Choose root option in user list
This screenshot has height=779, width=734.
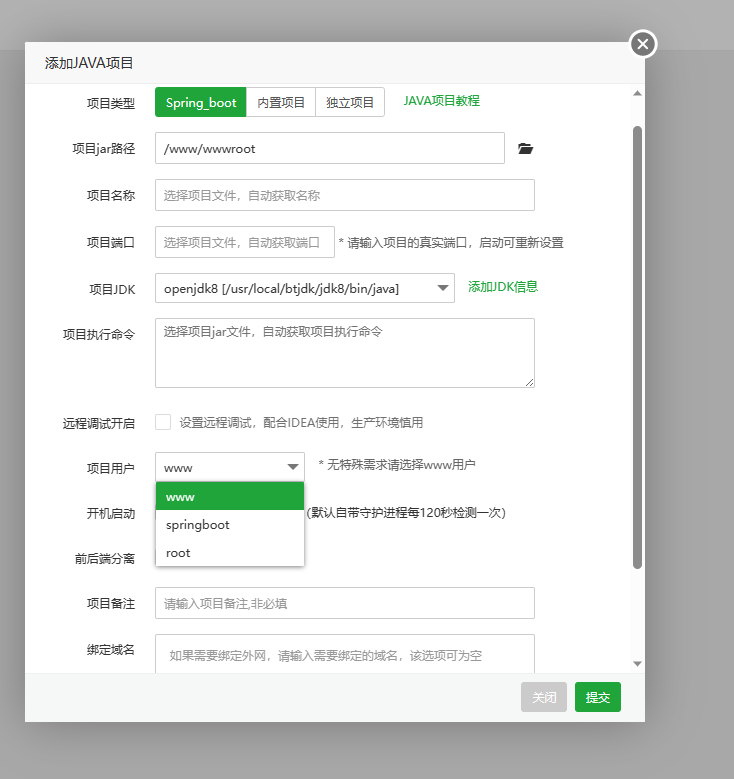coord(230,552)
